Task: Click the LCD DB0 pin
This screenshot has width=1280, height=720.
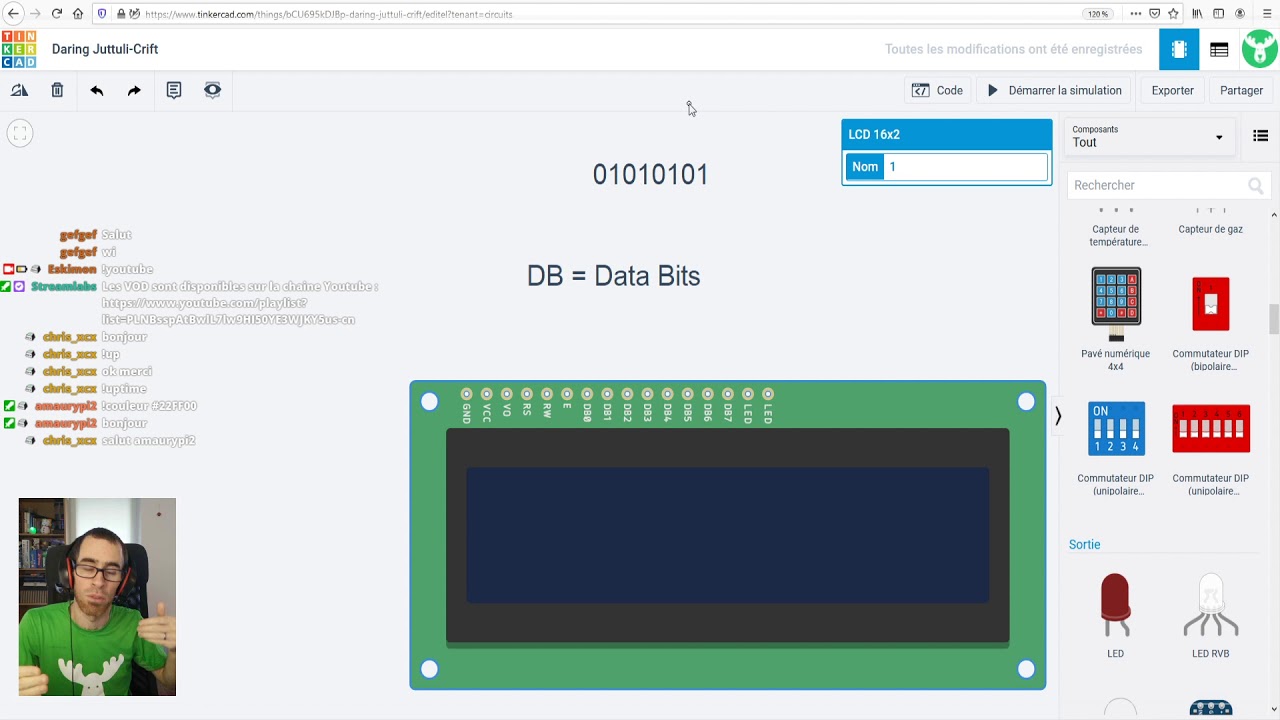Action: tap(587, 394)
